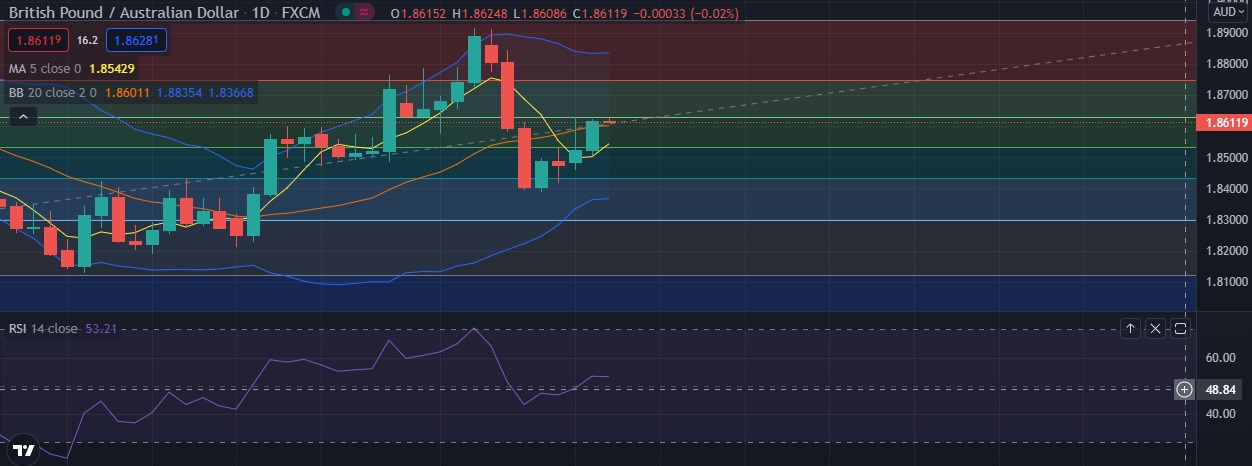
Task: Select the RSI 14 close indicator legend
Action: pyautogui.click(x=43, y=328)
